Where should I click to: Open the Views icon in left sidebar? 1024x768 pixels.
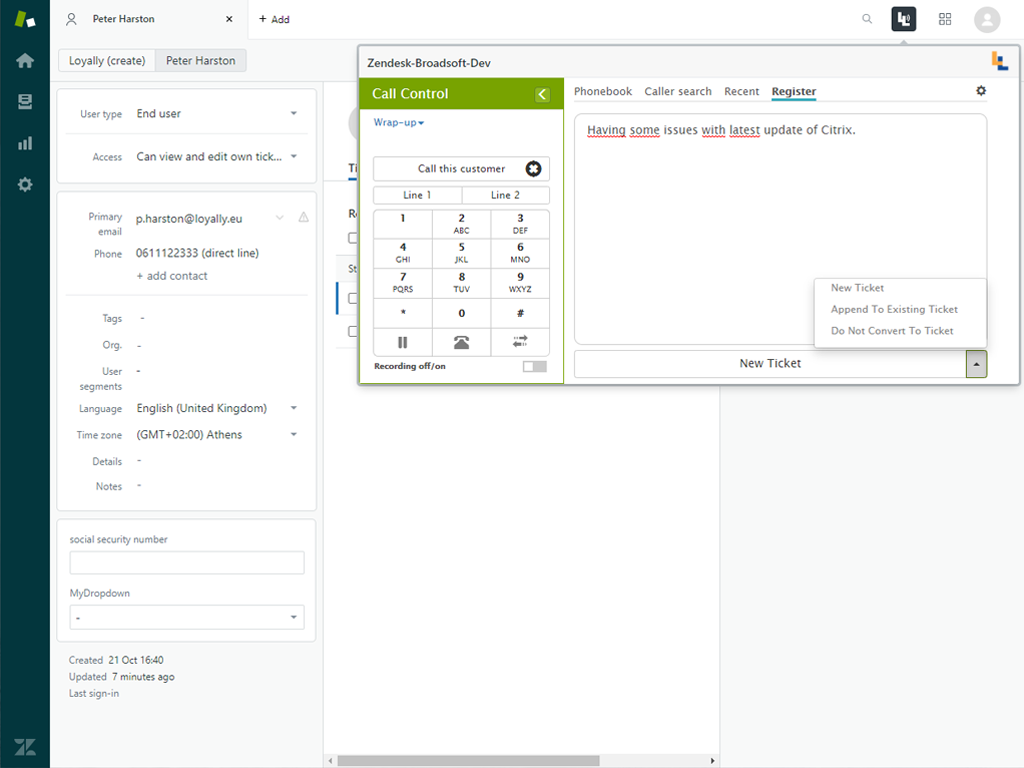25,102
